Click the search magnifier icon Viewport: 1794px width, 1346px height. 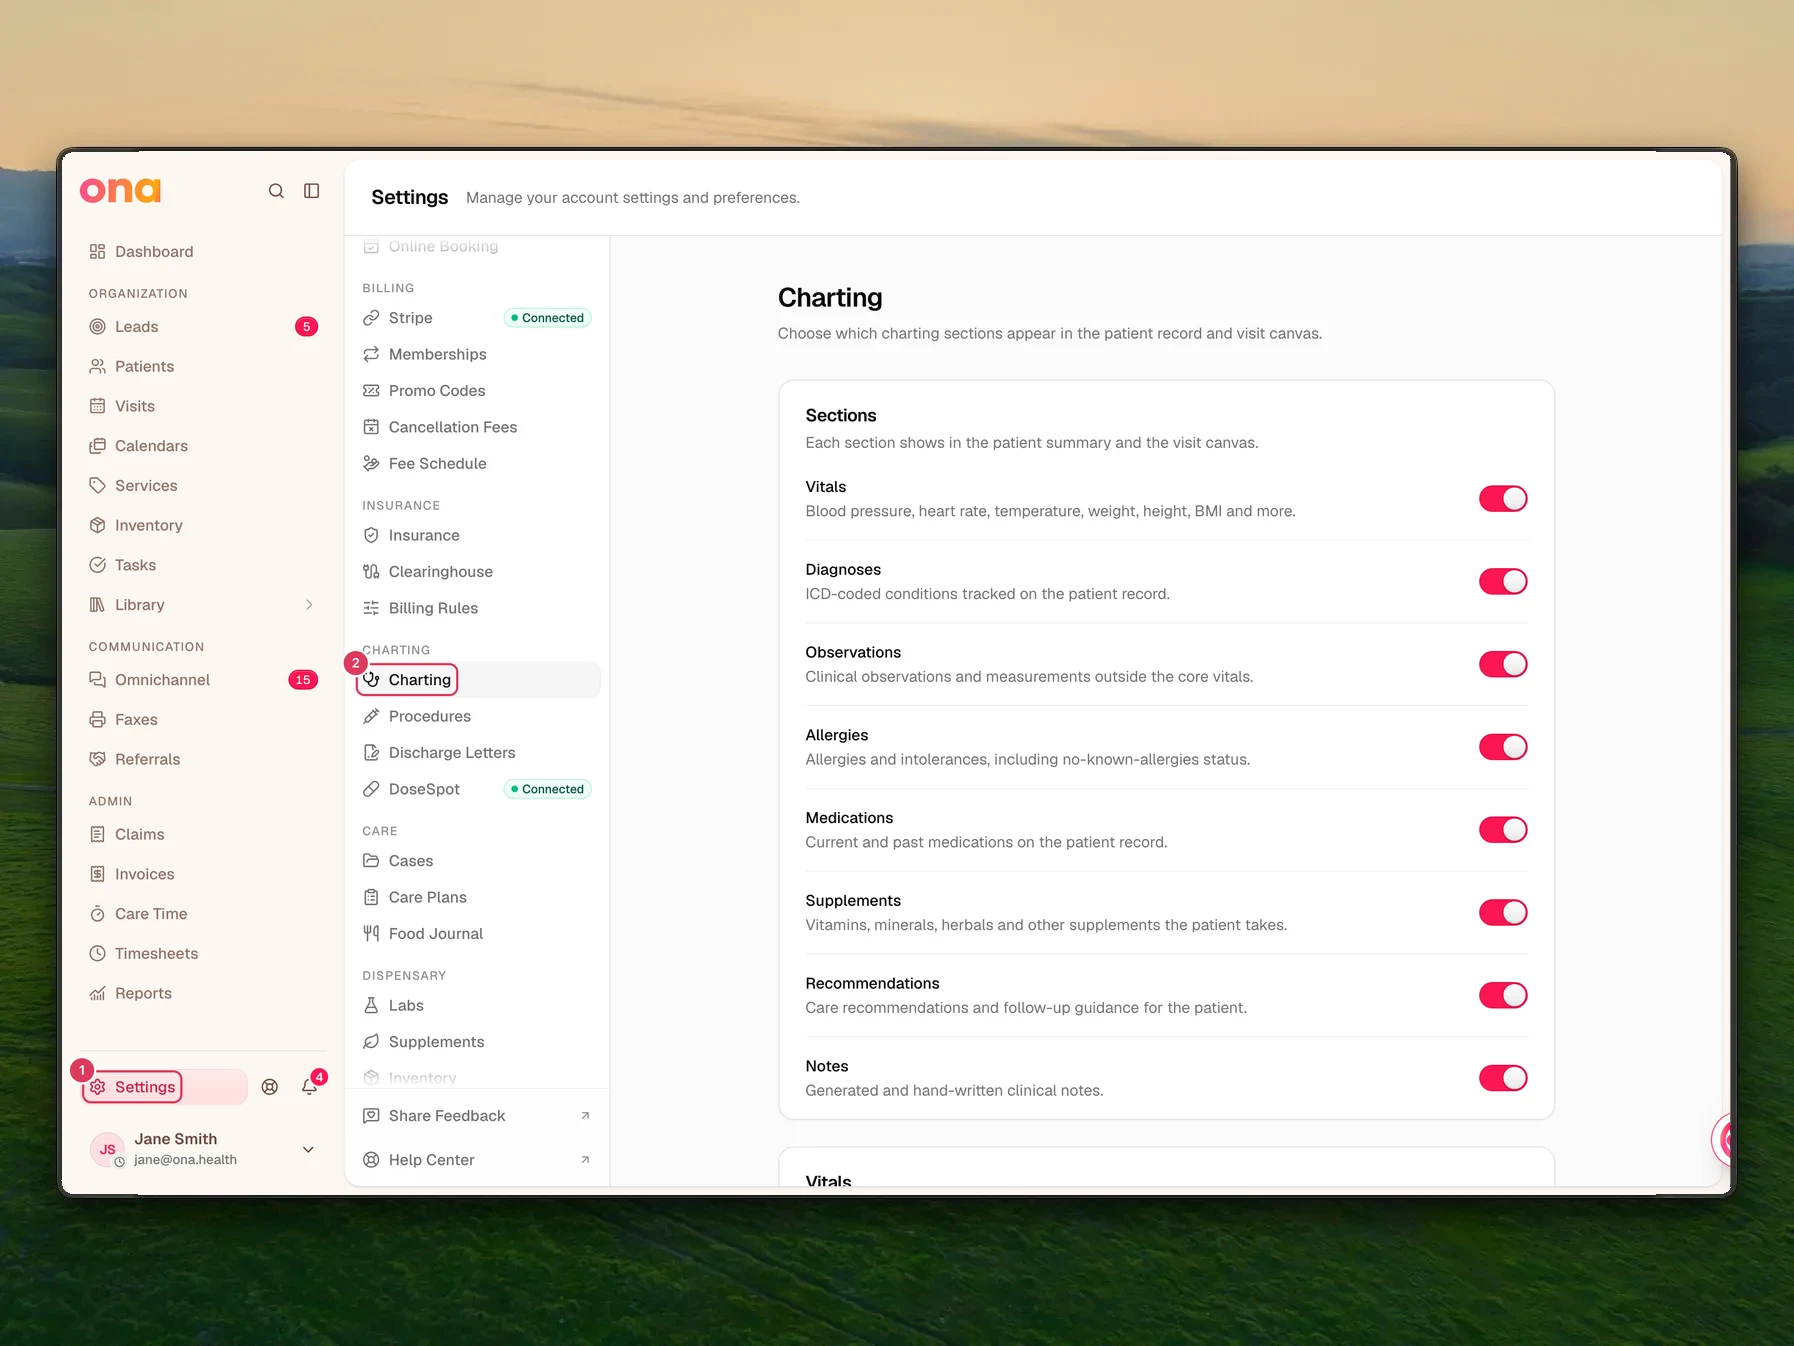[x=276, y=191]
